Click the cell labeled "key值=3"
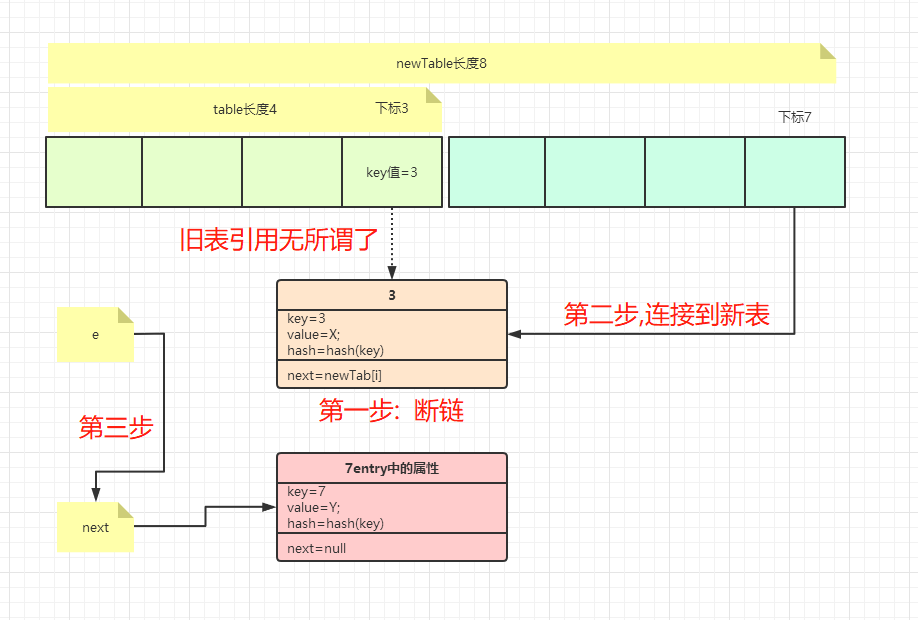Image resolution: width=918 pixels, height=620 pixels. [391, 171]
